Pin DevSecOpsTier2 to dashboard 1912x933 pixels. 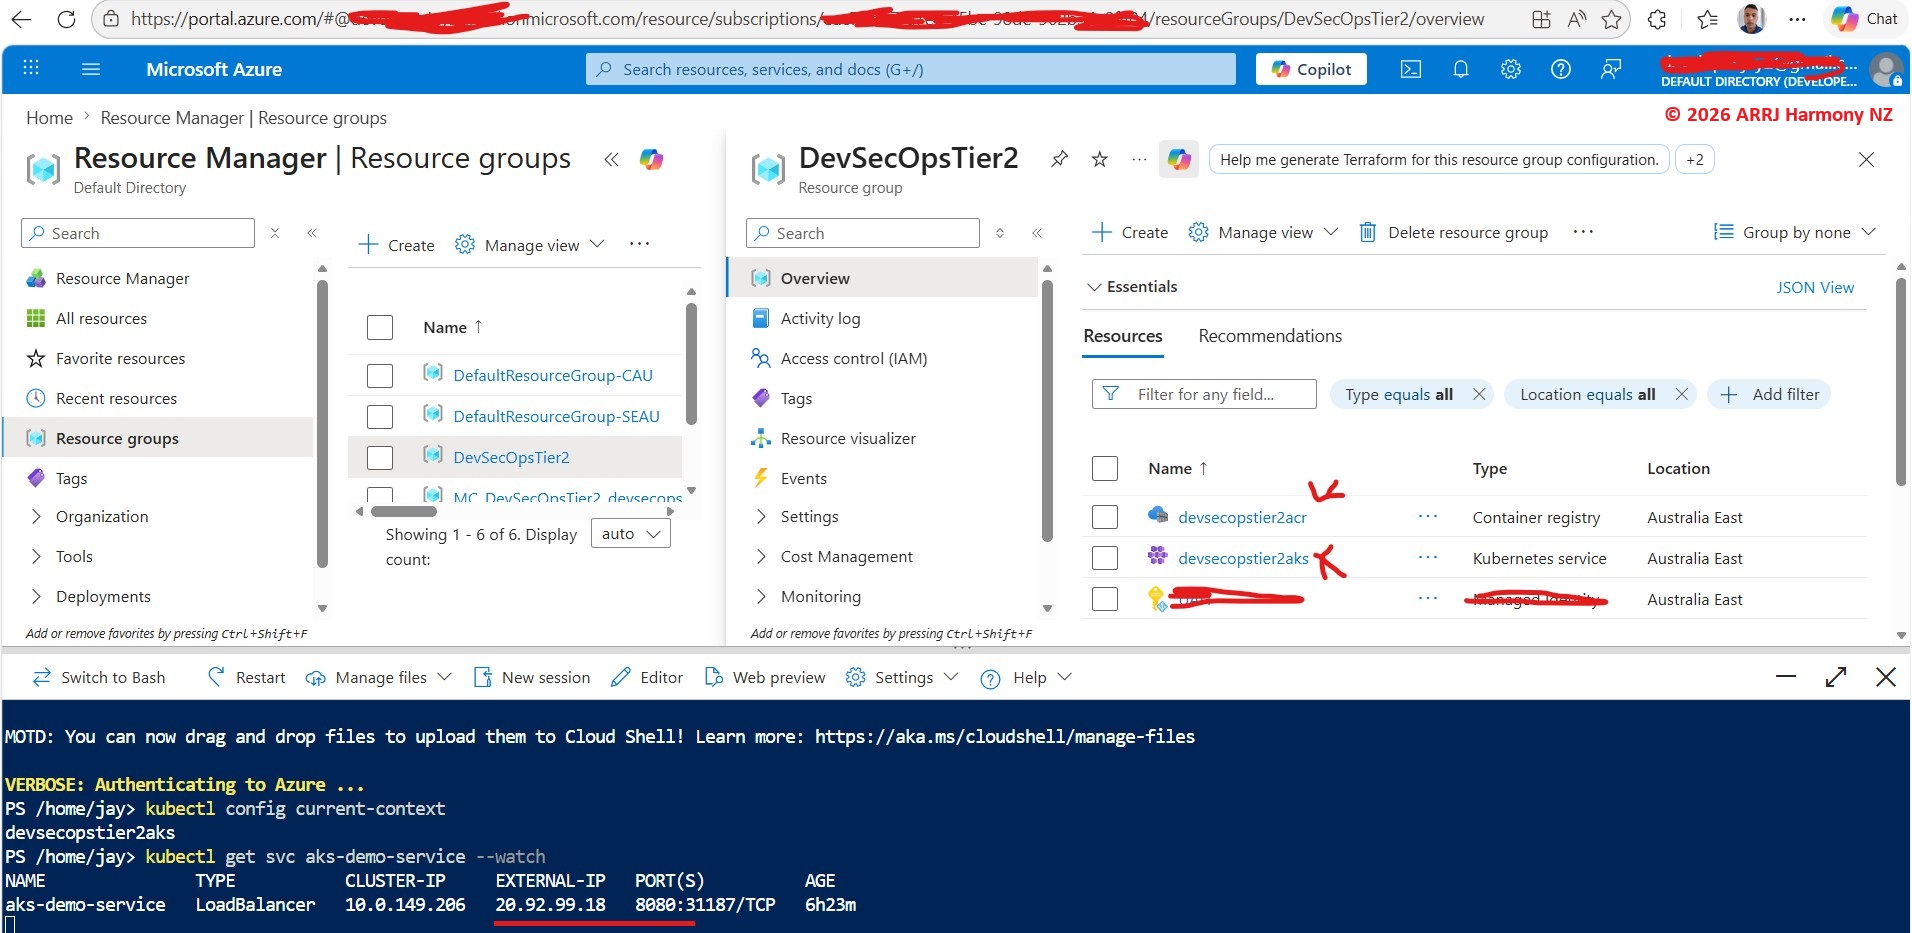[1059, 159]
